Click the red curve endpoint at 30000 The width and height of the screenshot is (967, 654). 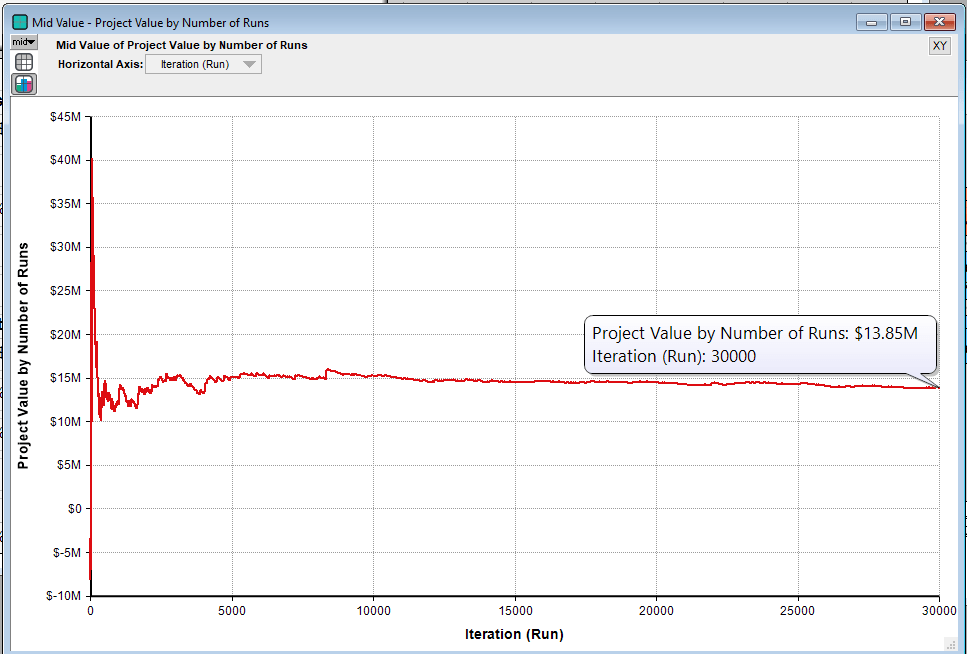[938, 387]
